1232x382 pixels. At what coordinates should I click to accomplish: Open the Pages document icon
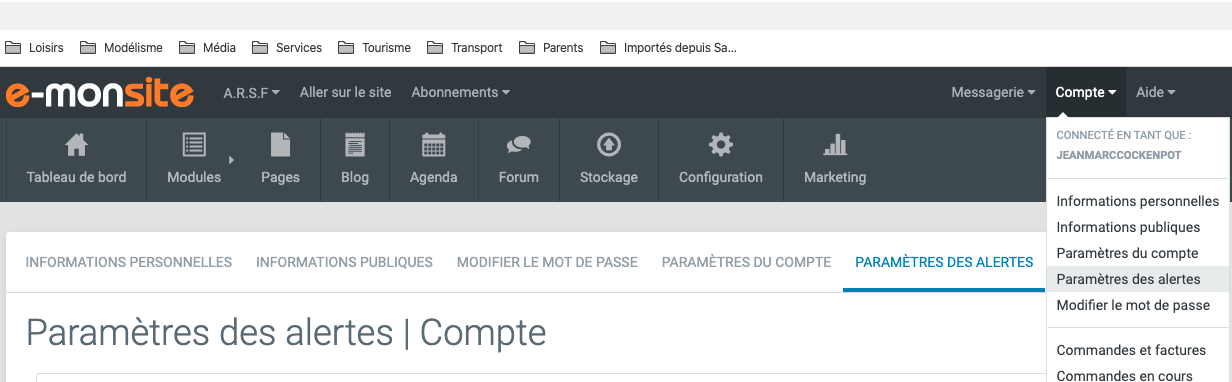(x=280, y=145)
